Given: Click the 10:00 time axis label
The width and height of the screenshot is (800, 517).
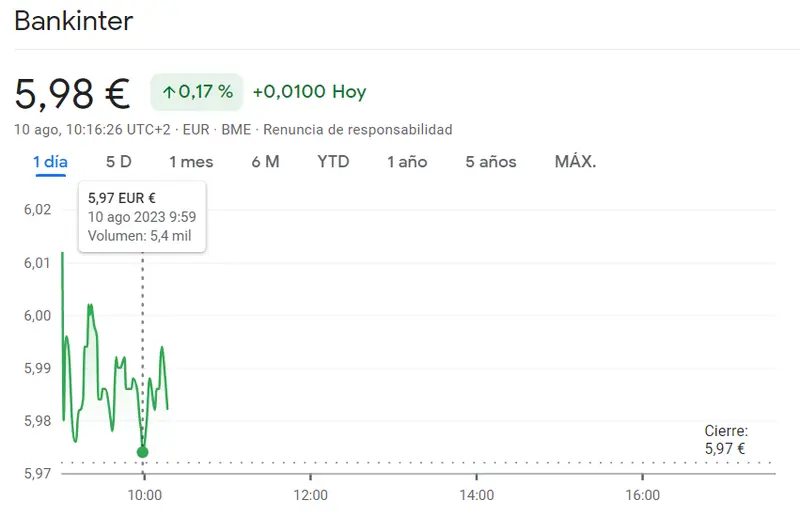Looking at the screenshot, I should [x=145, y=495].
